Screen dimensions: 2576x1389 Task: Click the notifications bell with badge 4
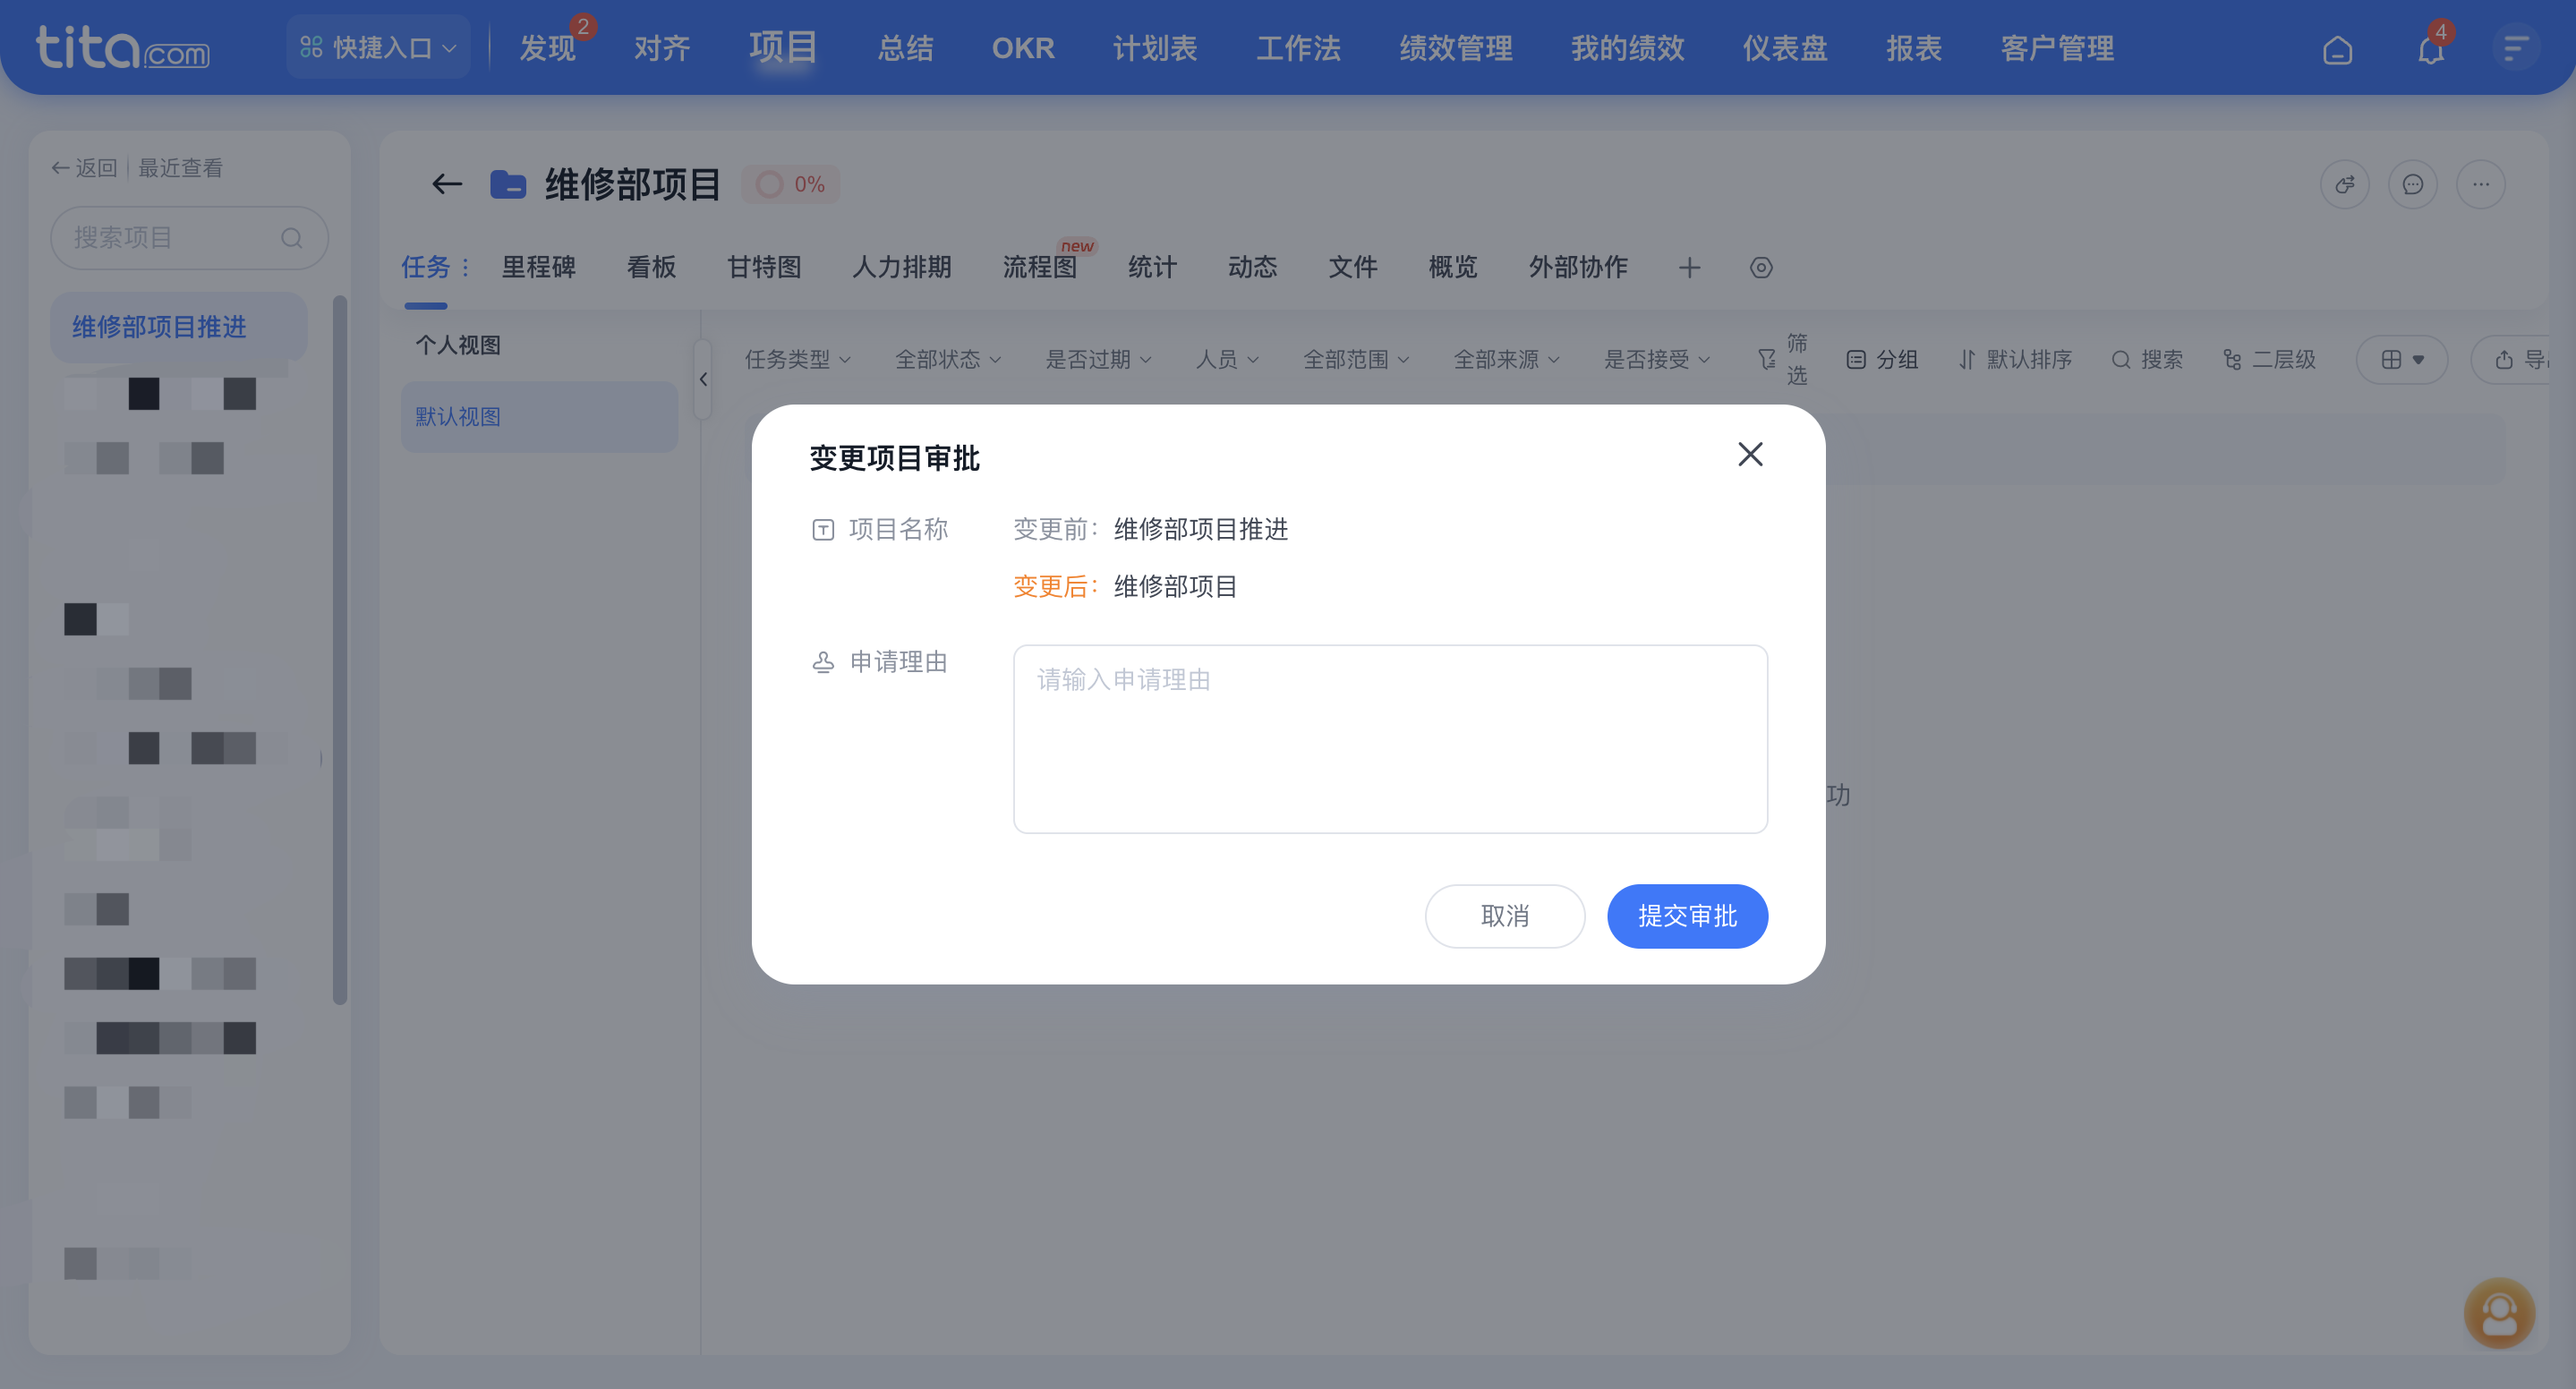(2429, 48)
